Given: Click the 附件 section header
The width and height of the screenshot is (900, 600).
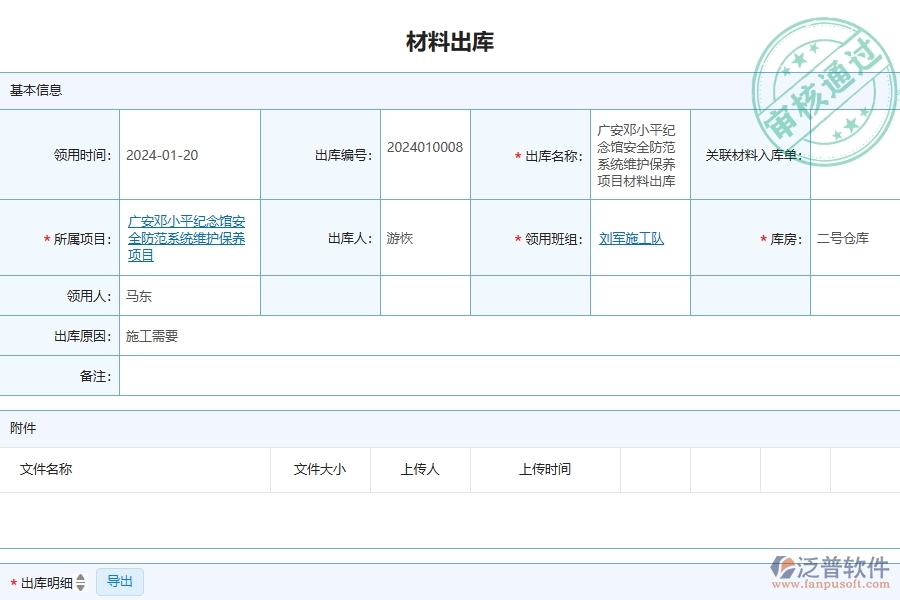Looking at the screenshot, I should coord(22,428).
